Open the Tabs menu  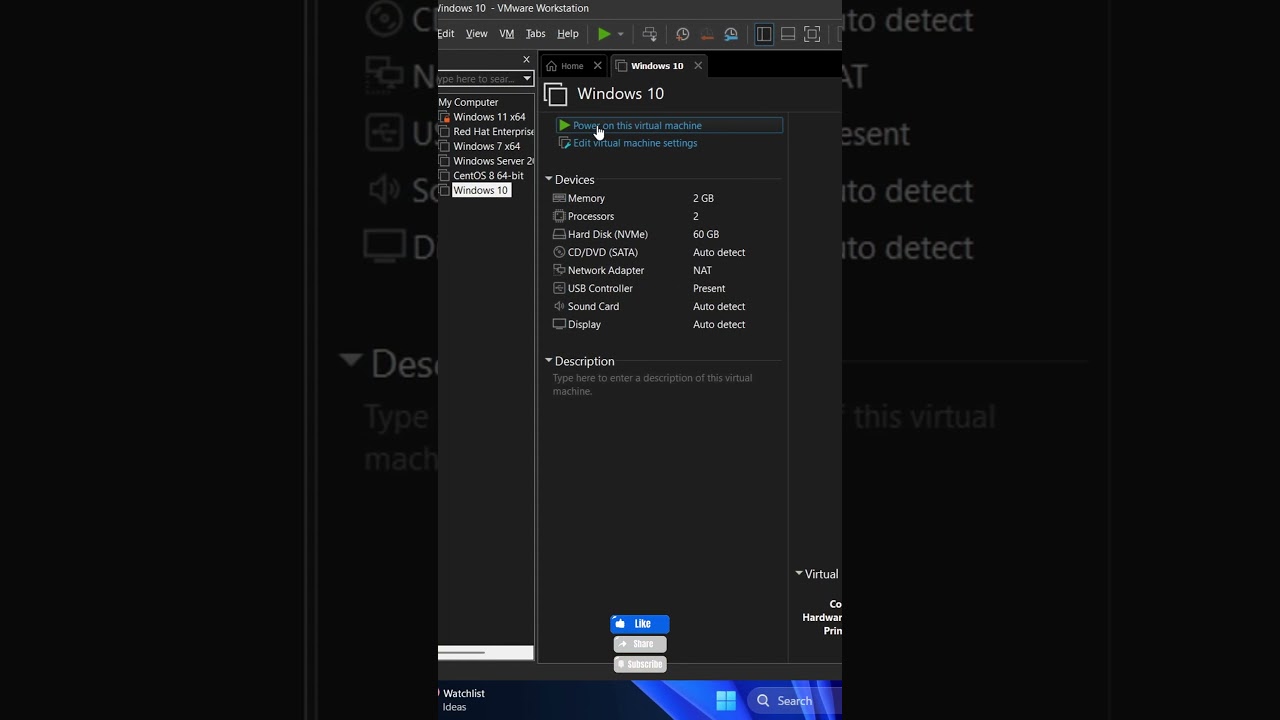click(x=536, y=34)
